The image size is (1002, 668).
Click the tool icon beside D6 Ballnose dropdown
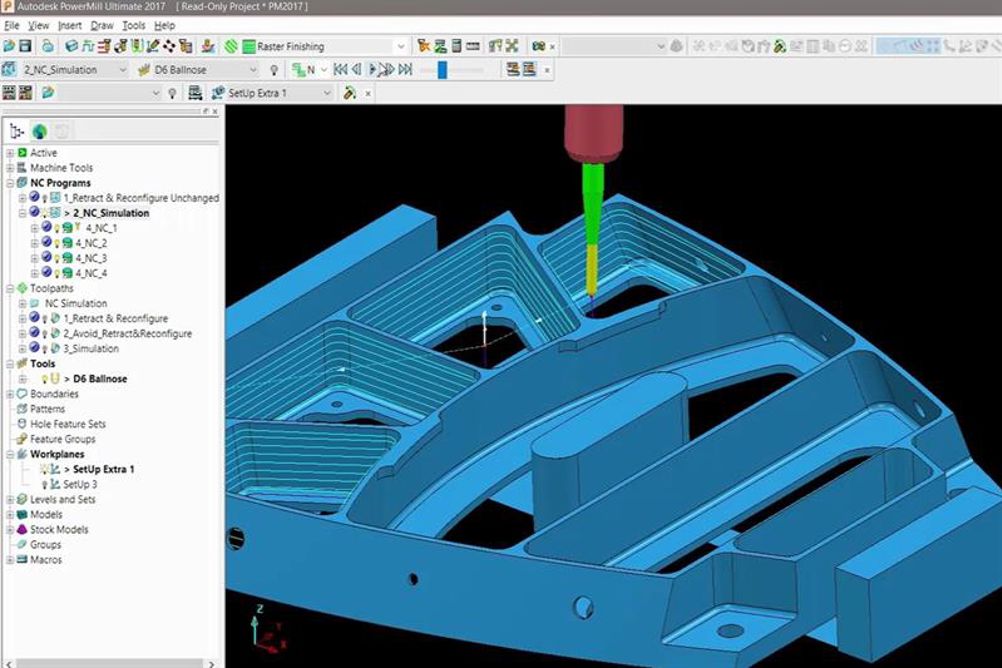144,70
